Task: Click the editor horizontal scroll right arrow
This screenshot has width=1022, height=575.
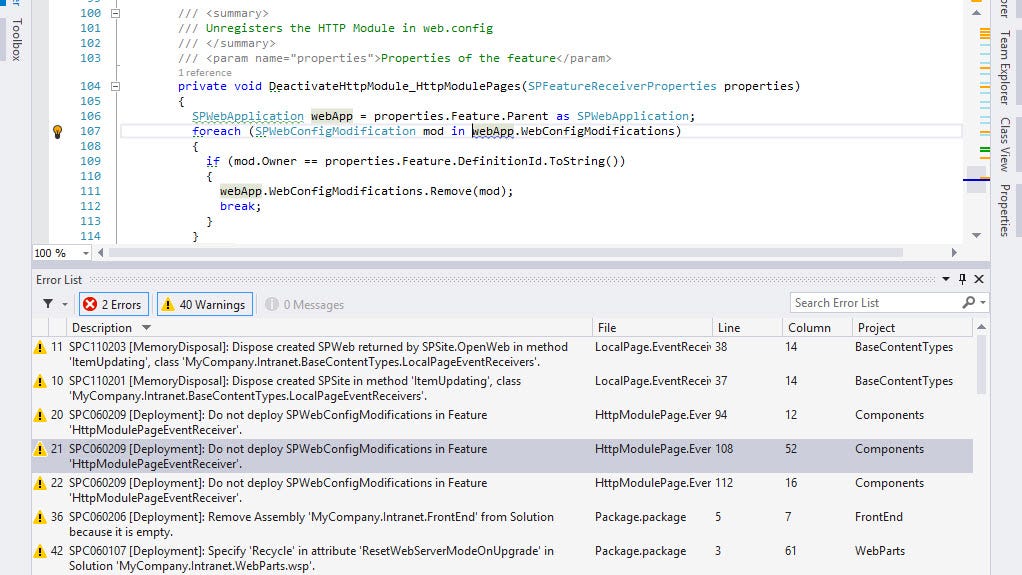Action: (x=954, y=253)
